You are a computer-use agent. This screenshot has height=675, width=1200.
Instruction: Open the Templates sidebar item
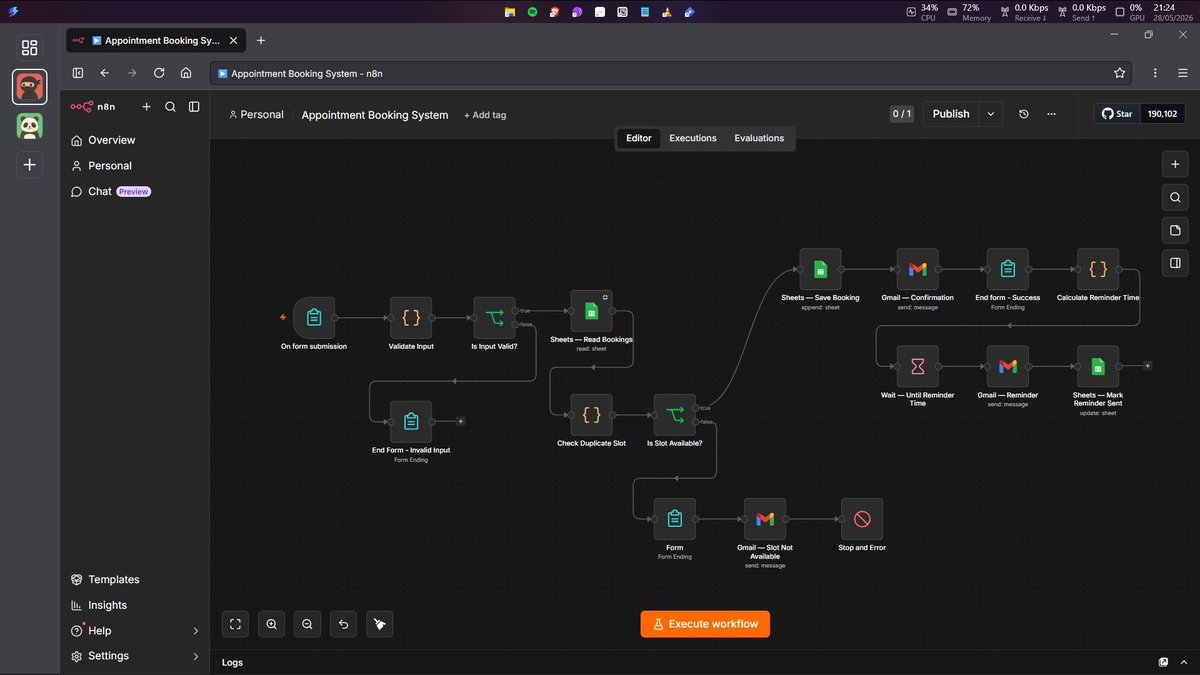point(134,579)
